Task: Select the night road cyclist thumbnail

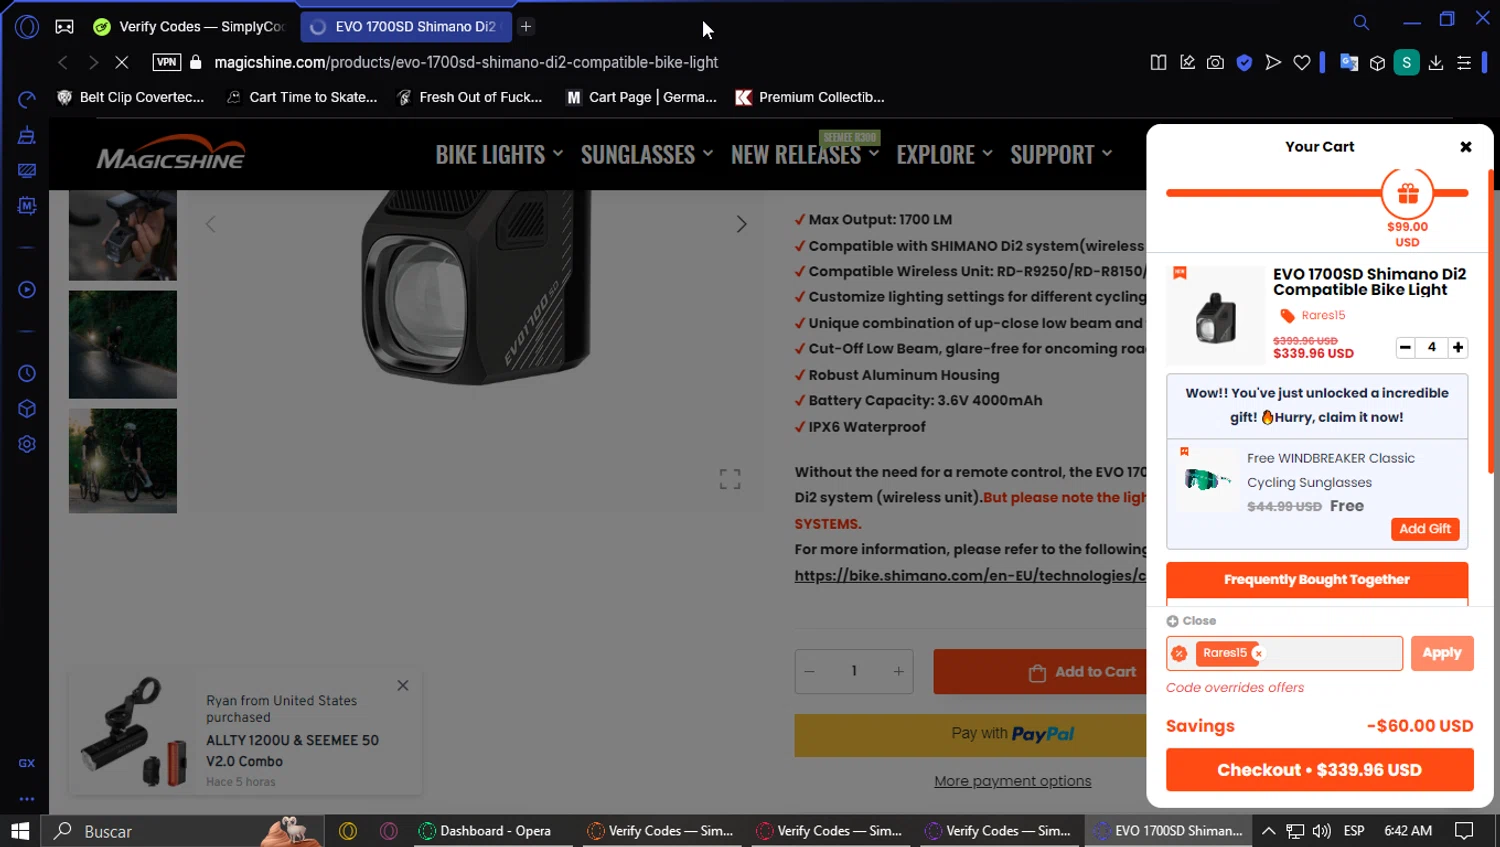Action: [x=123, y=345]
